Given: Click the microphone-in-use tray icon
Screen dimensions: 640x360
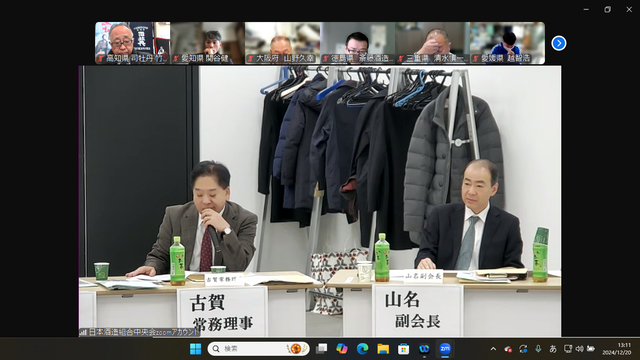Looking at the screenshot, I should [538, 349].
